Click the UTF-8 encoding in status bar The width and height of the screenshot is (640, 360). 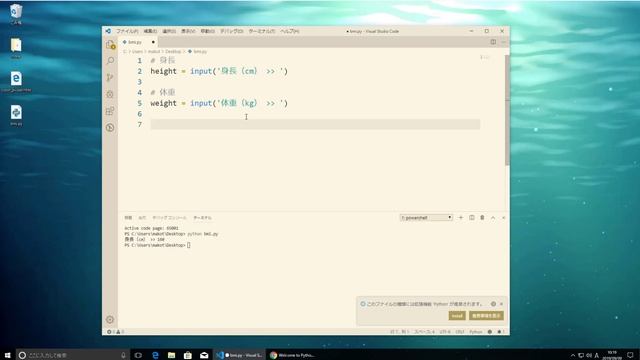(445, 332)
